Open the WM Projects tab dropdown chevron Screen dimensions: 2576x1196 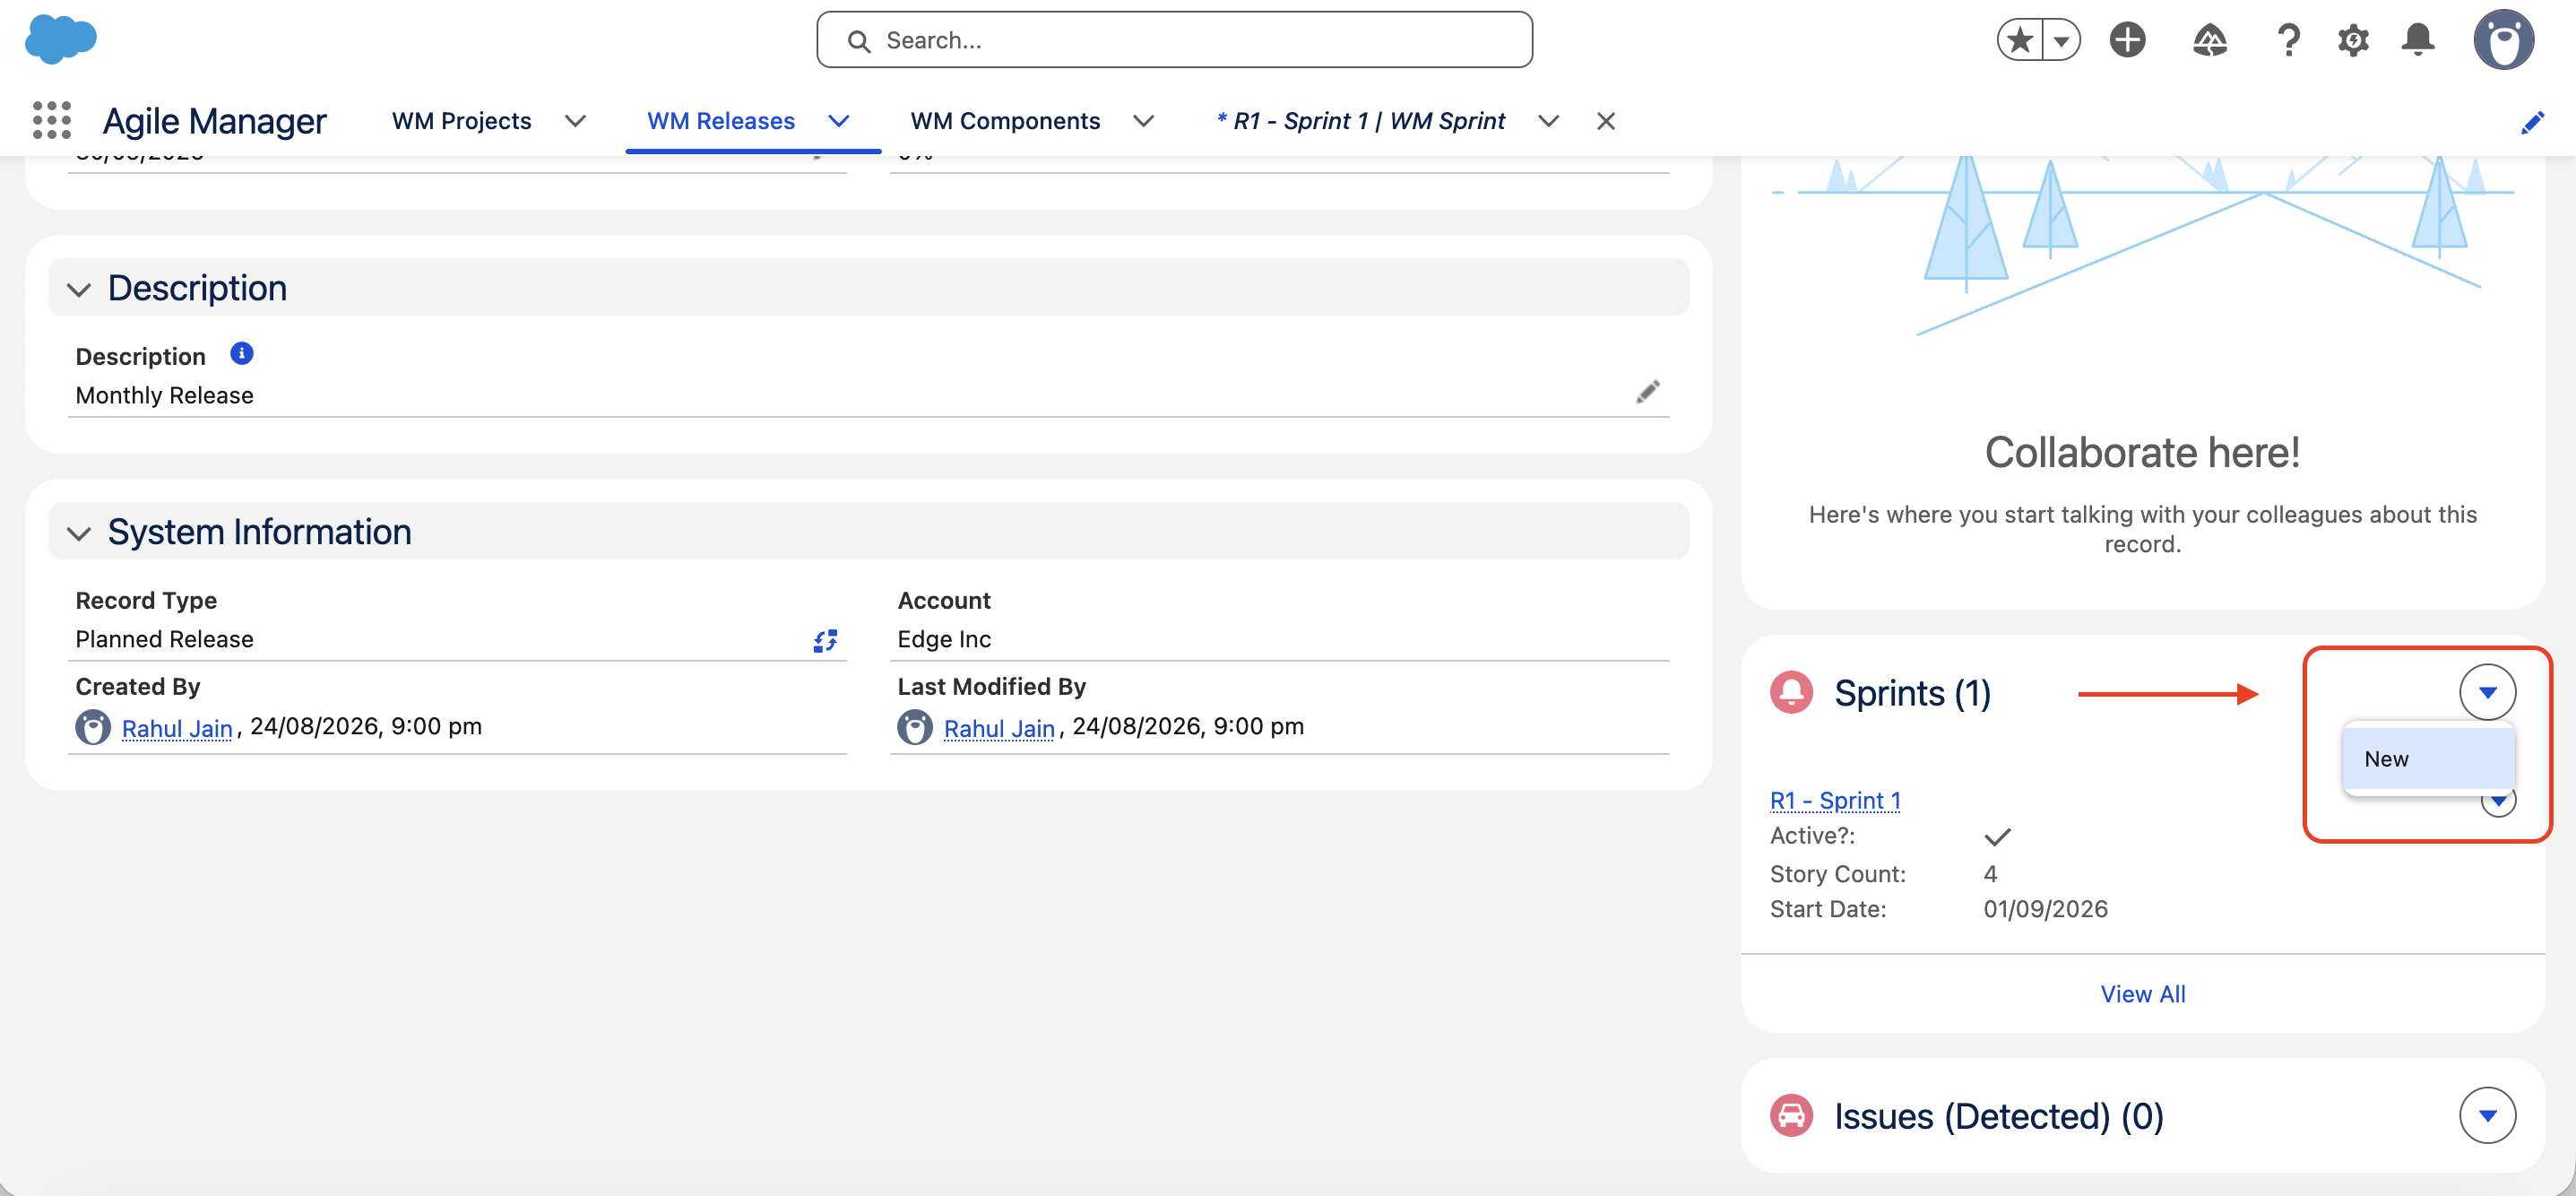tap(575, 121)
